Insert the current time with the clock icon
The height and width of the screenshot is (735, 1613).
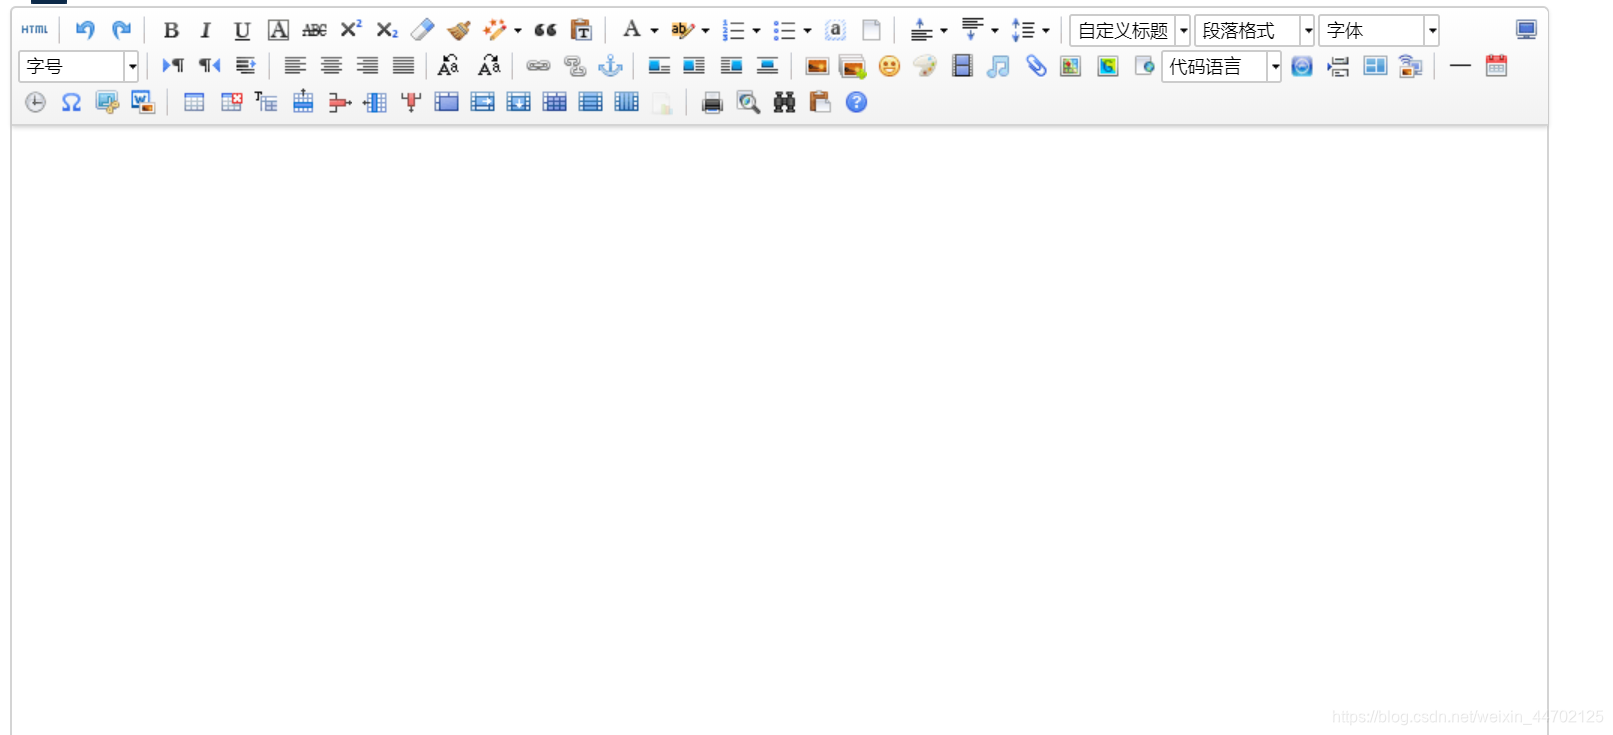(x=35, y=102)
